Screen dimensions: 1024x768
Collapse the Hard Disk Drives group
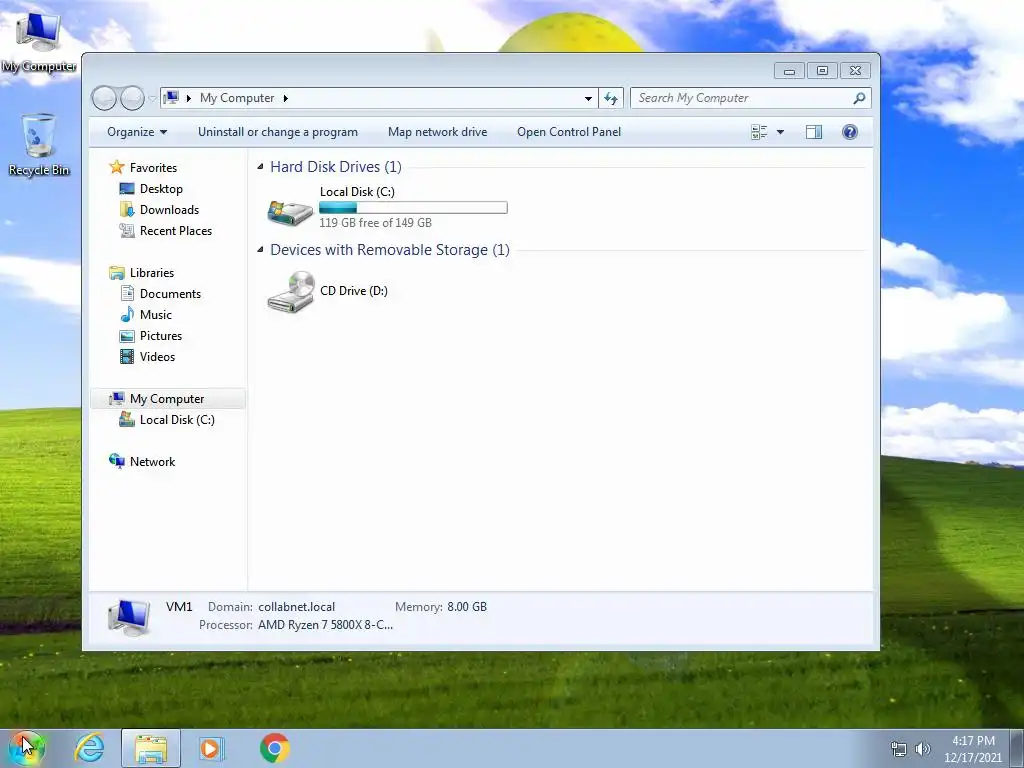pos(261,167)
